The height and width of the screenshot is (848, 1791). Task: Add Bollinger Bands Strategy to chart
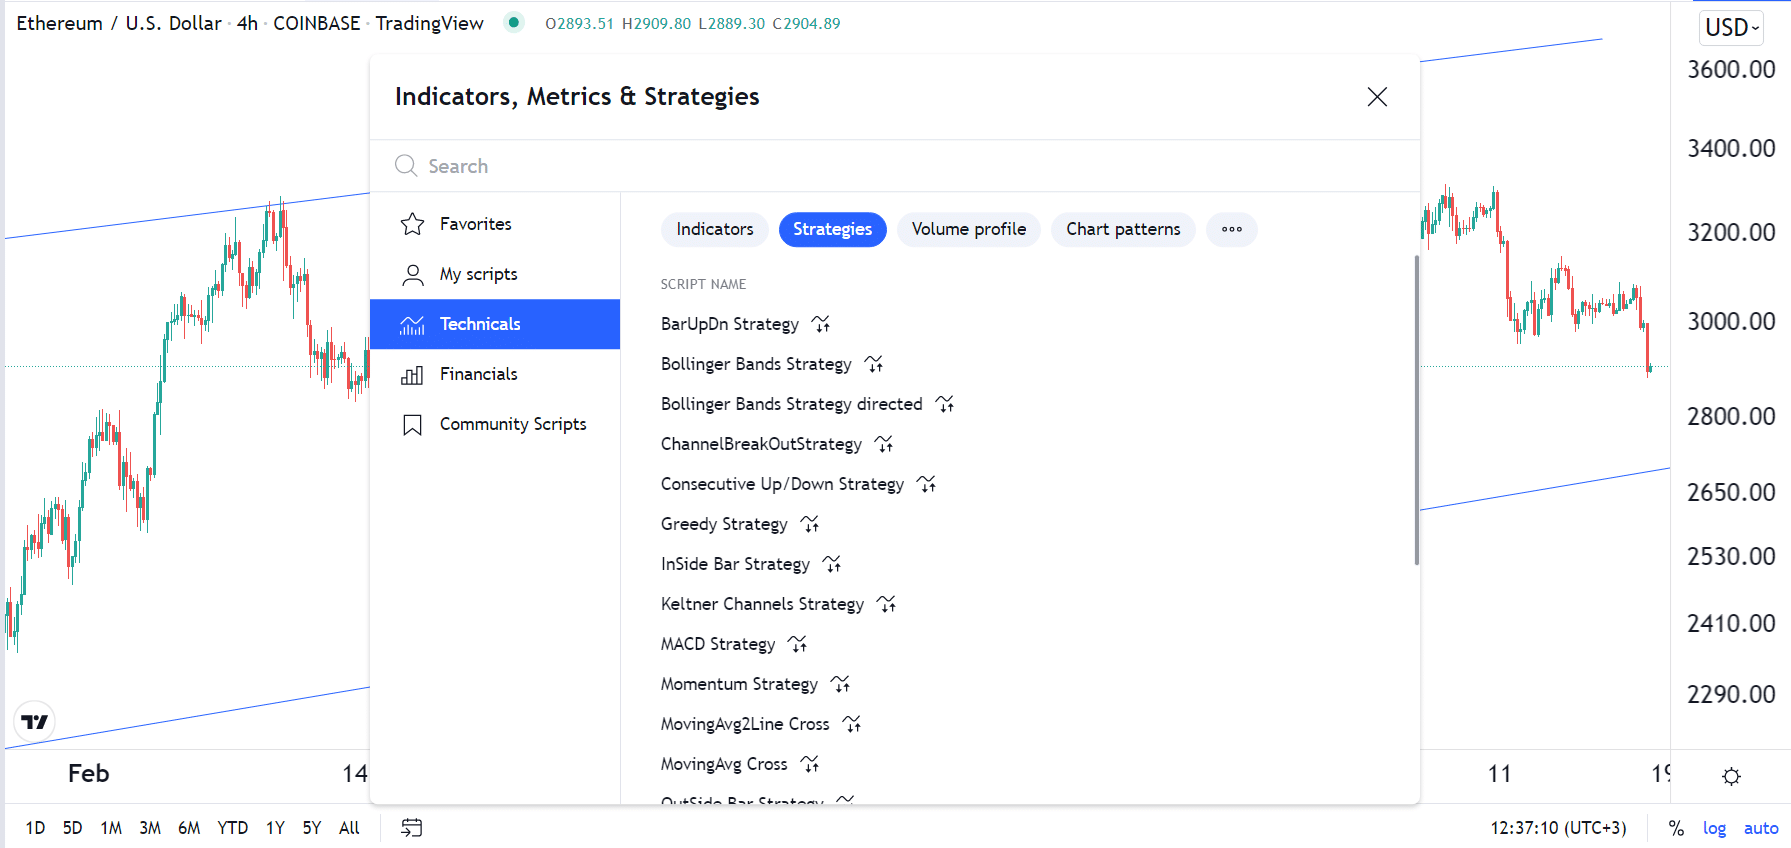(x=756, y=364)
